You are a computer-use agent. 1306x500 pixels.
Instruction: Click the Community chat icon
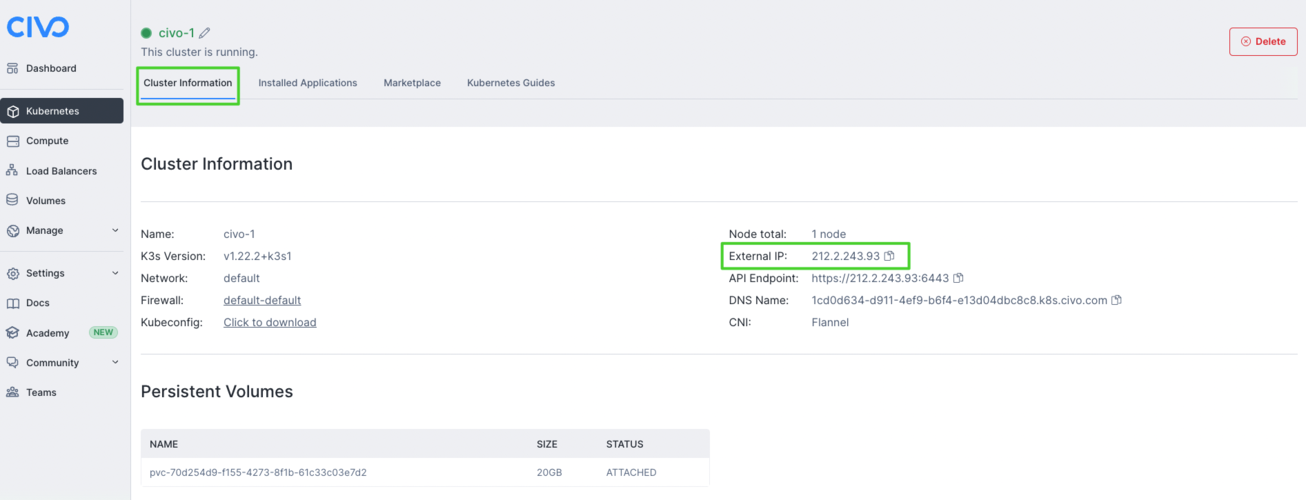pyautogui.click(x=13, y=363)
